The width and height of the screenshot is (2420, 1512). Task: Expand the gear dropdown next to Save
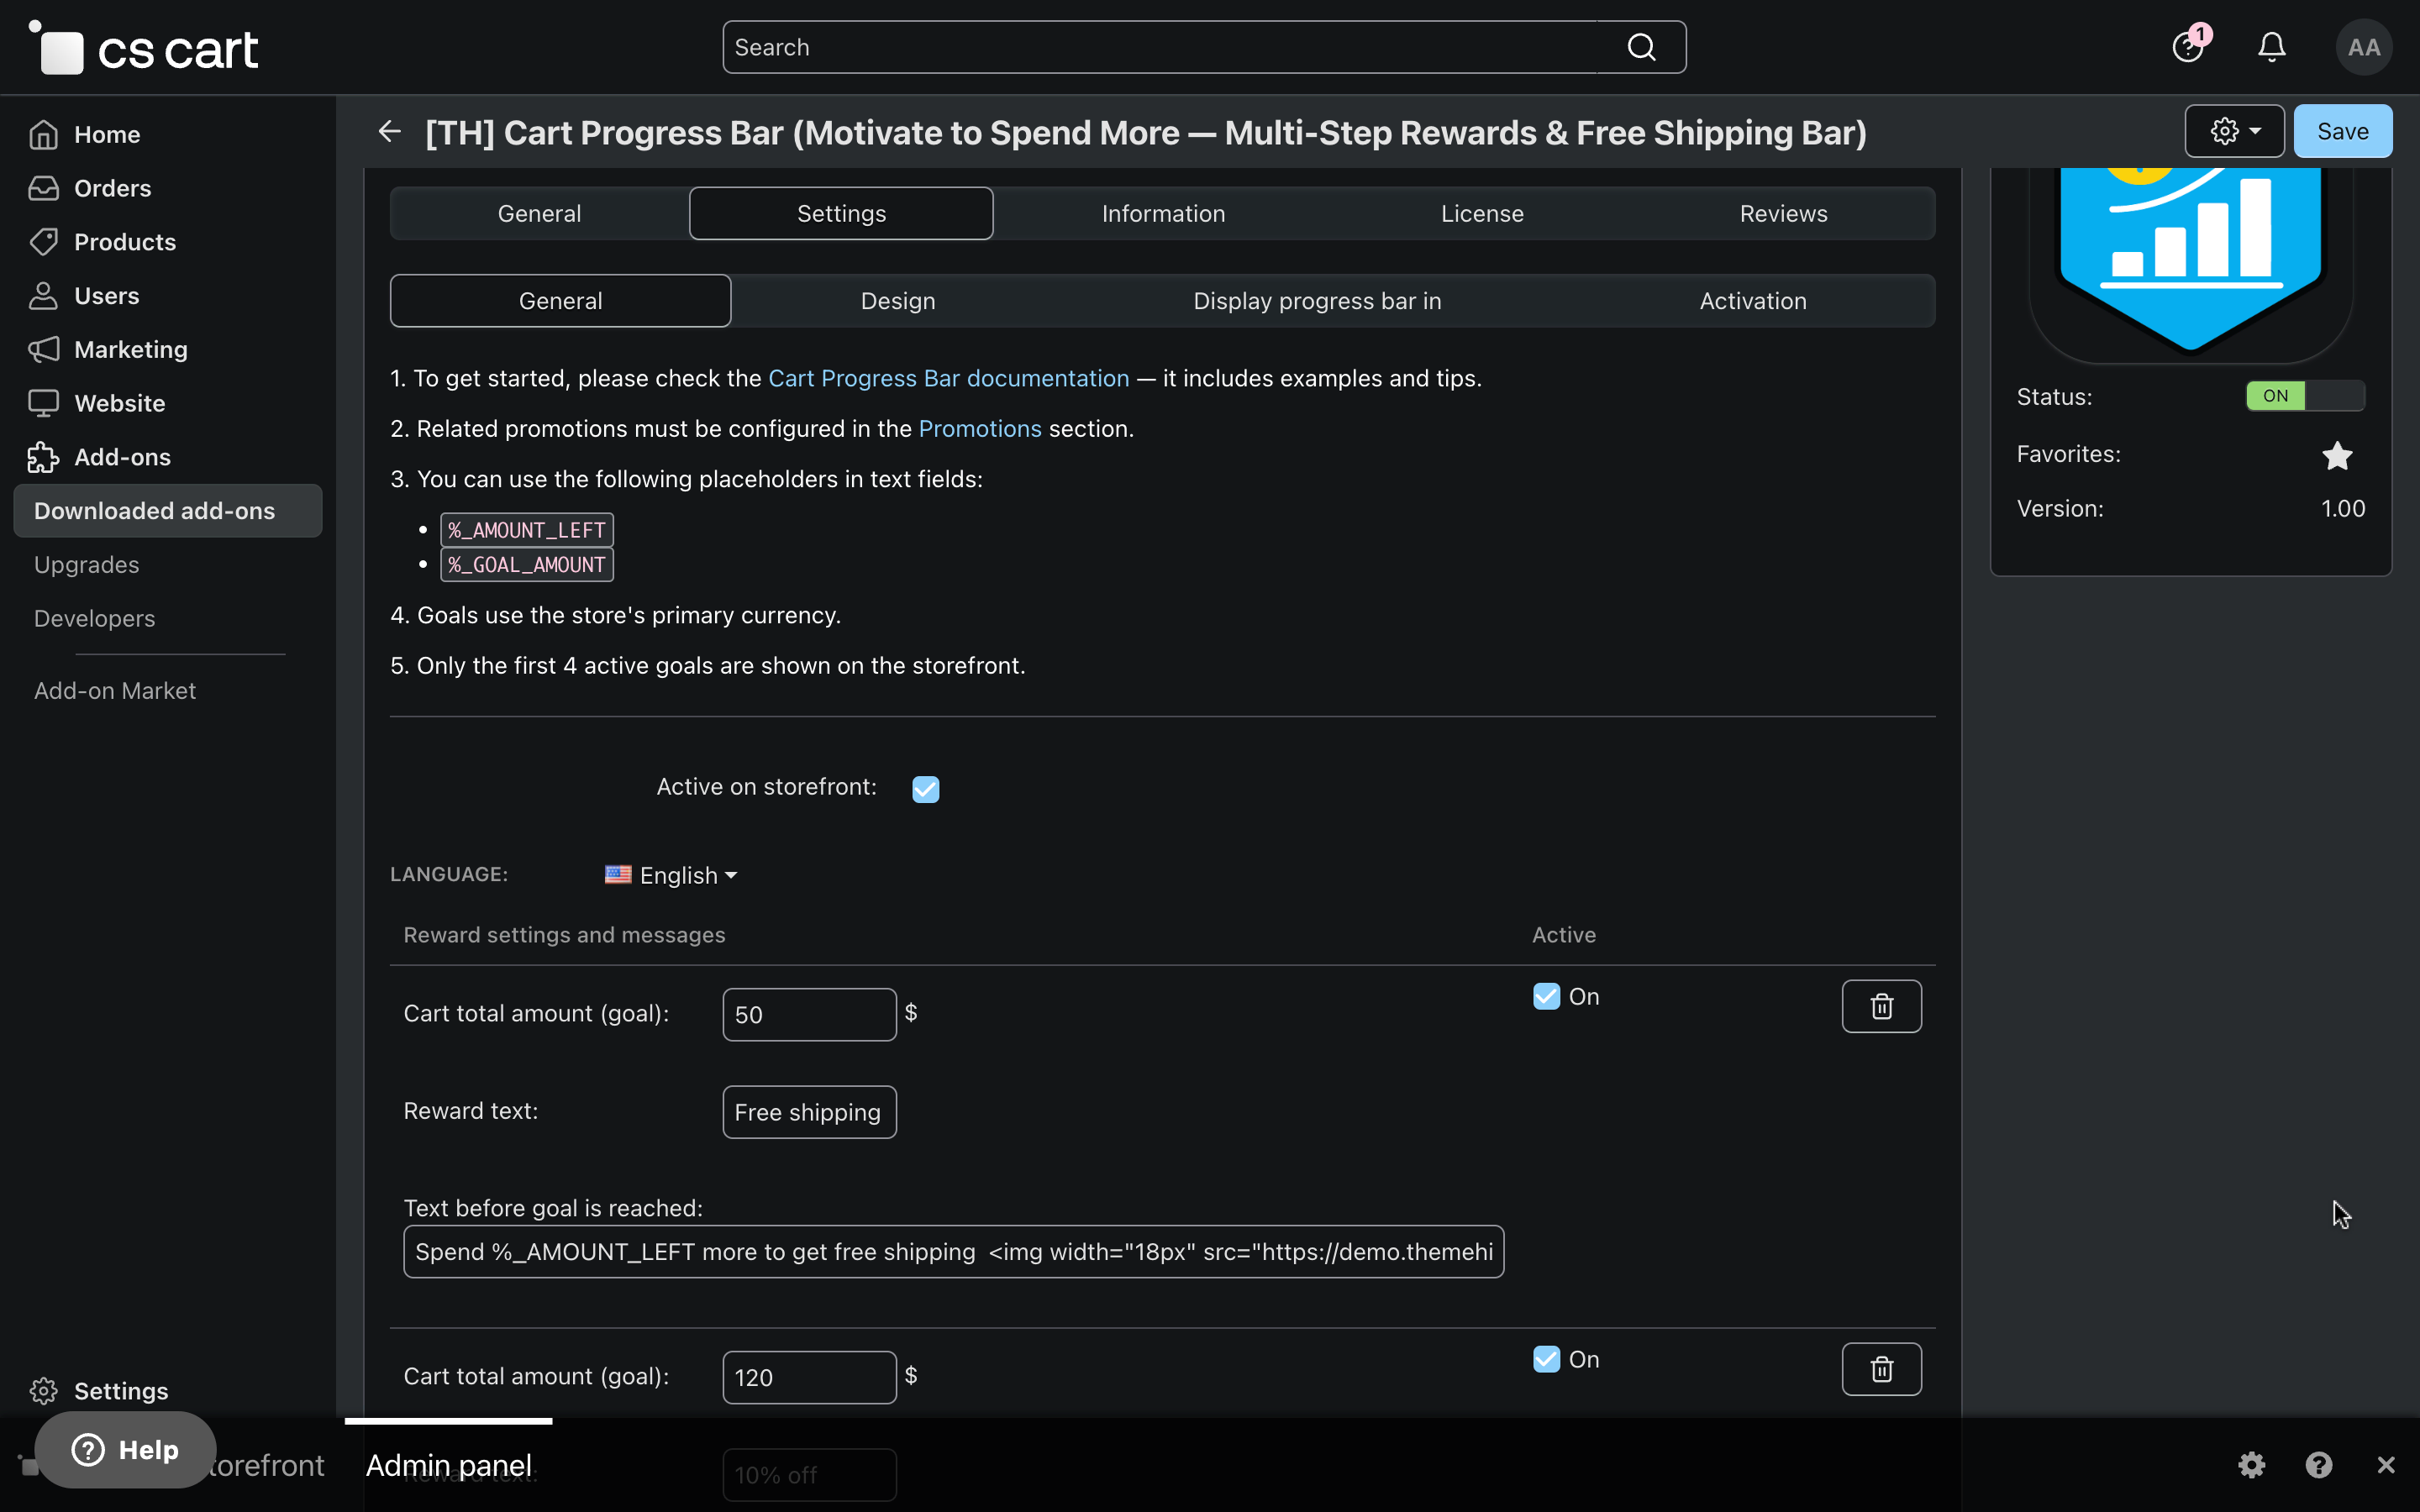(2234, 131)
